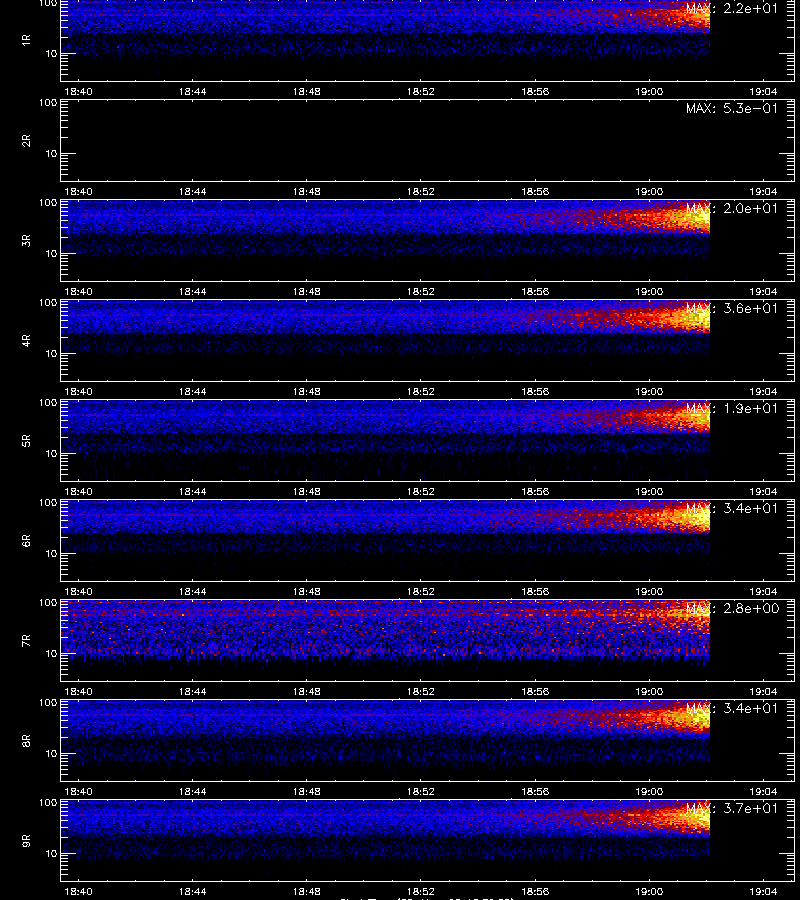Click the 18:44 time label under panel 8R
This screenshot has width=800, height=900.
click(192, 792)
